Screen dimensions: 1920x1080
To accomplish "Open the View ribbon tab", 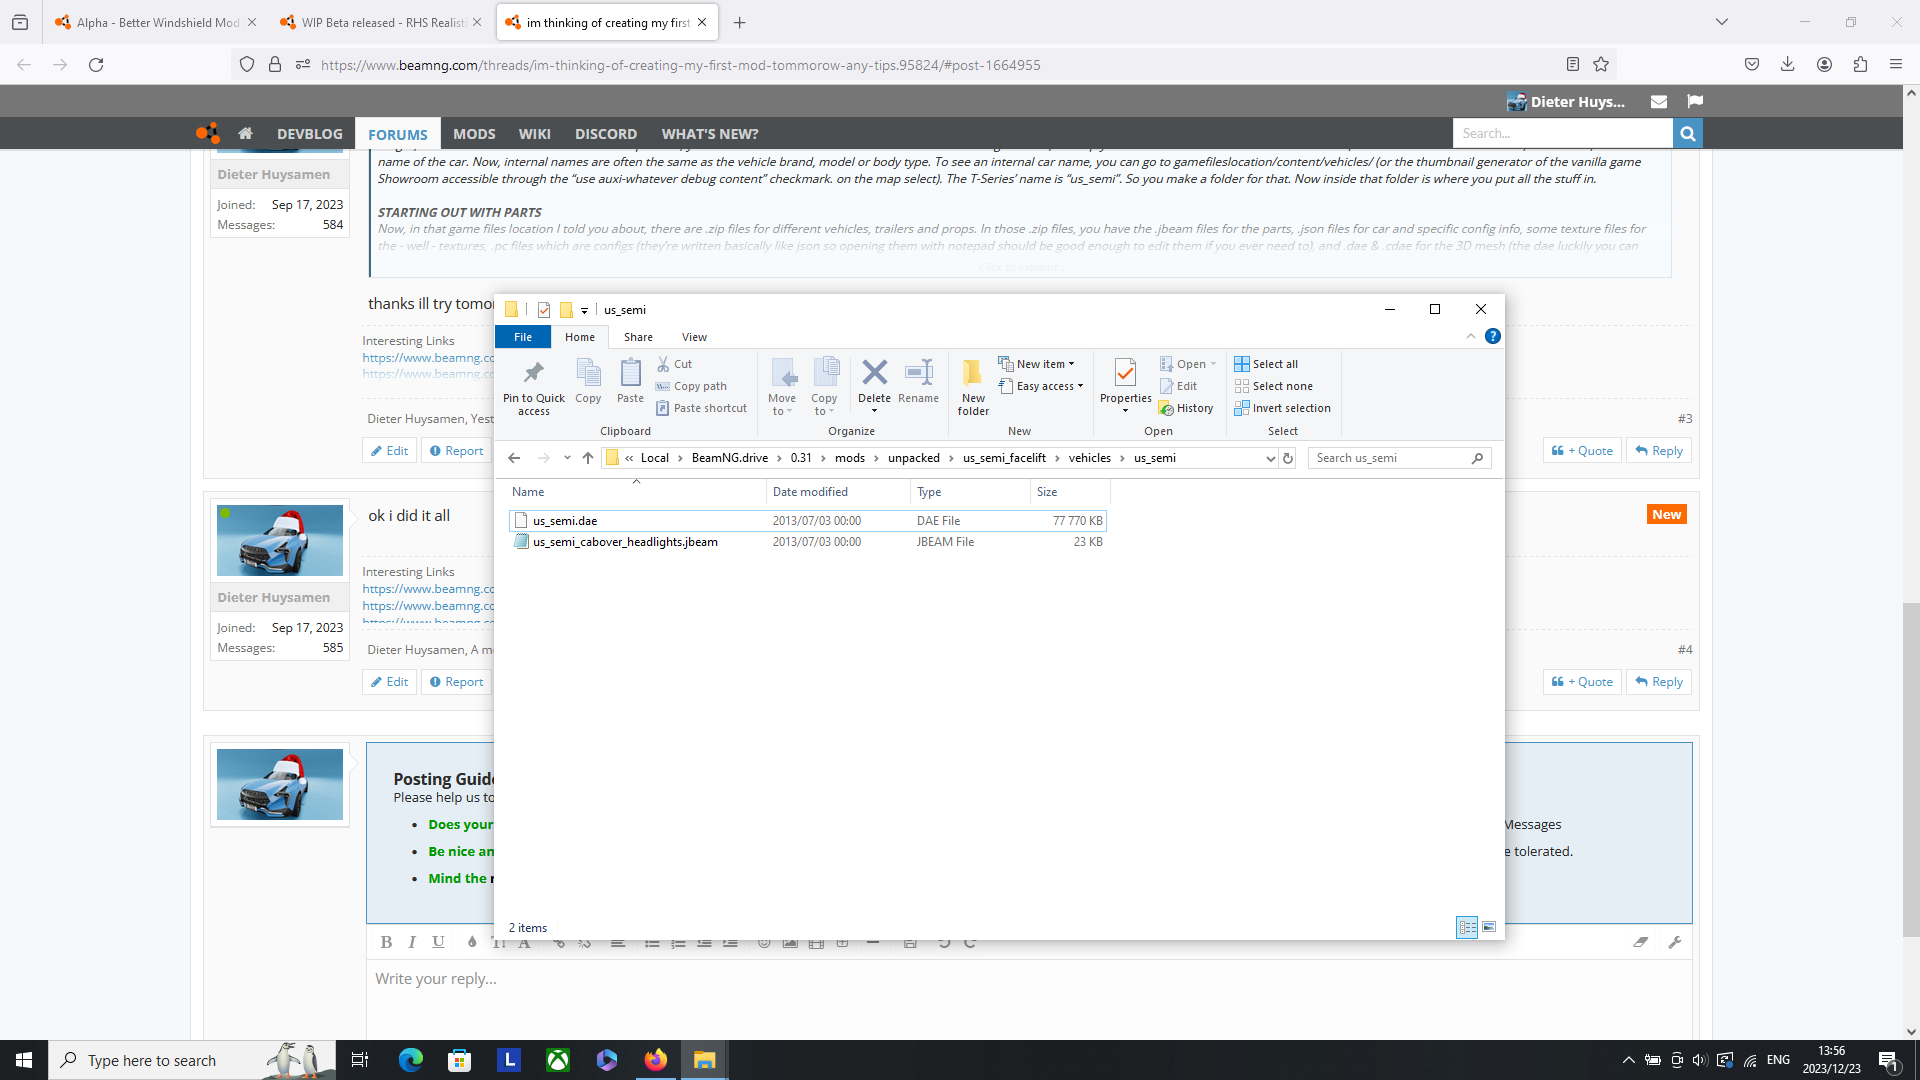I will click(x=694, y=337).
